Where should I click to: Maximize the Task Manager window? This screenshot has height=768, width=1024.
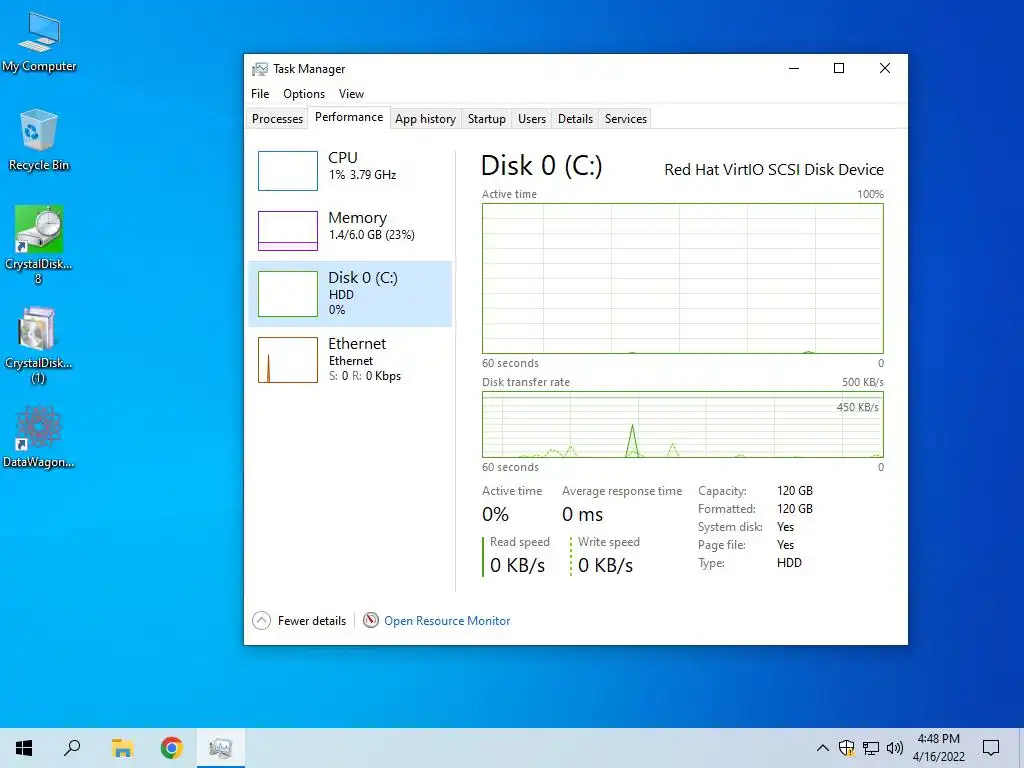[x=839, y=68]
